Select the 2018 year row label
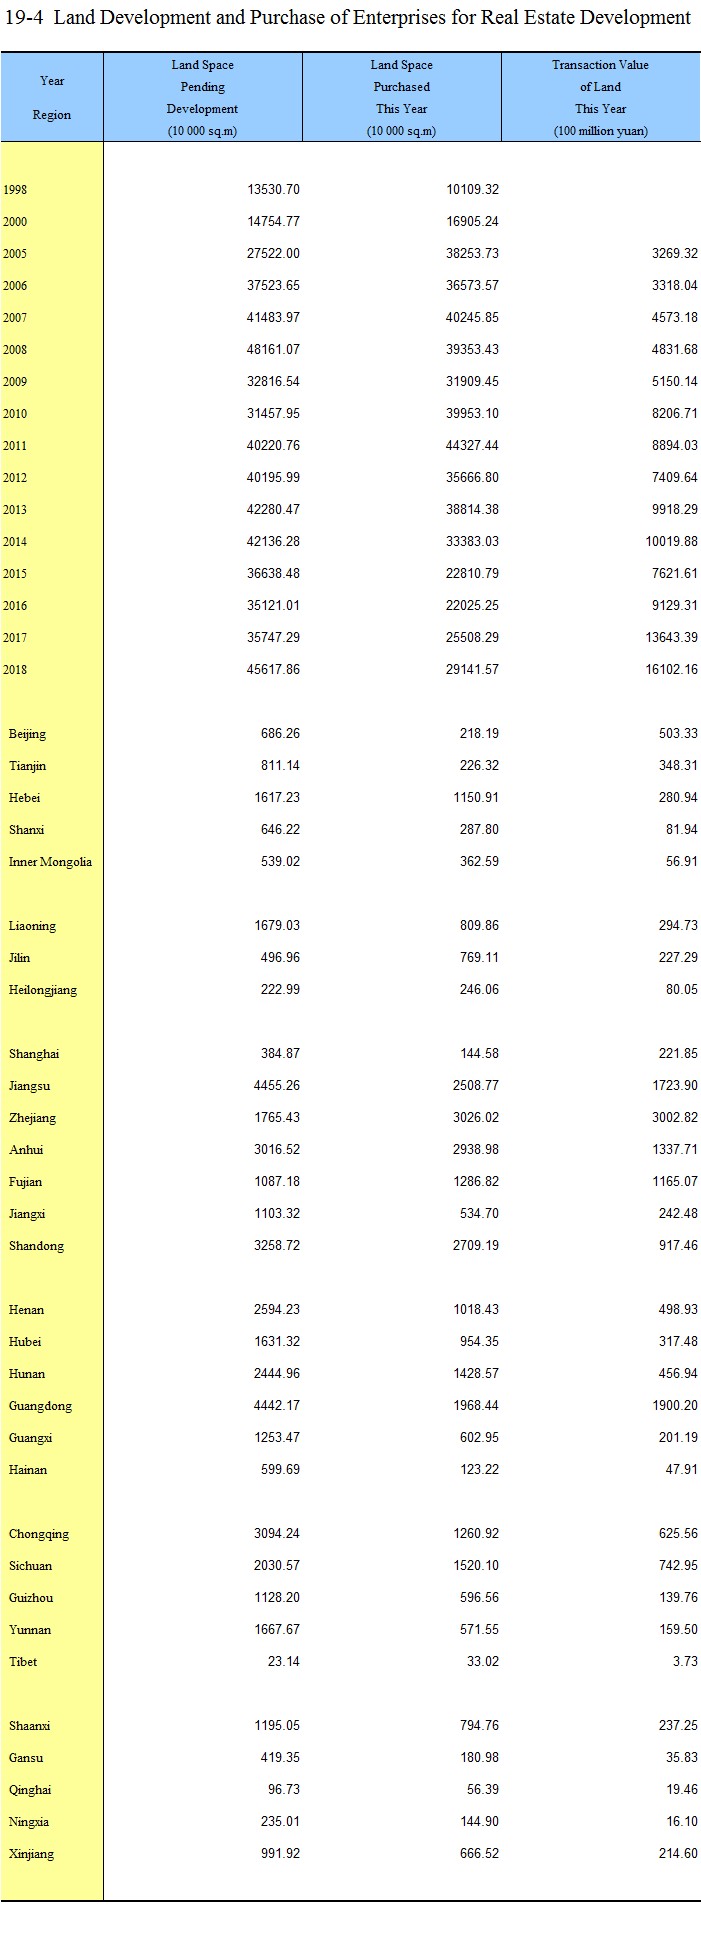 coord(16,669)
